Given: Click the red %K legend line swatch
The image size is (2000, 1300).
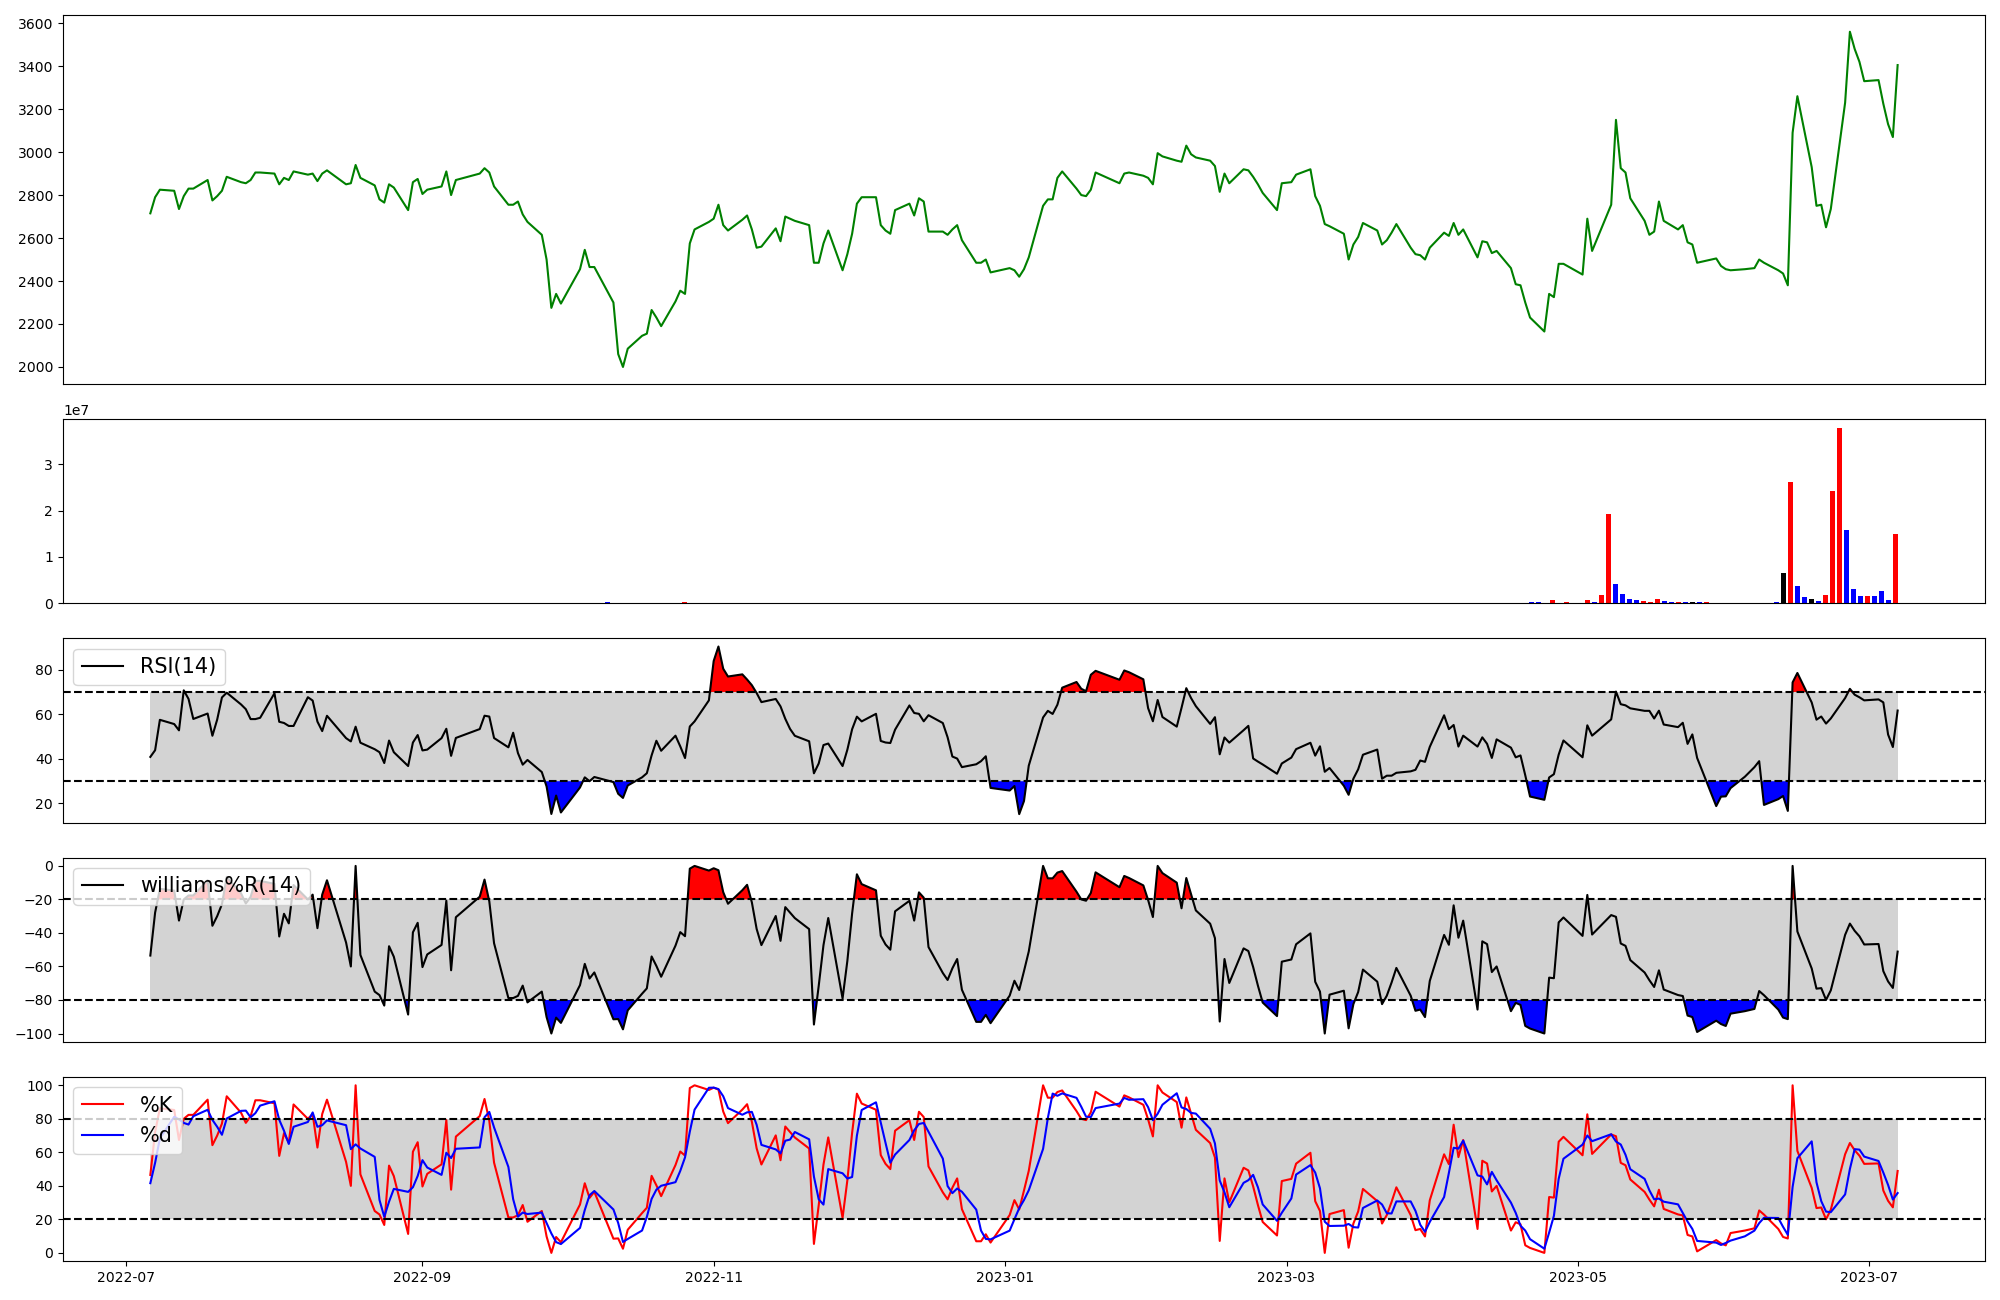Looking at the screenshot, I should pos(102,1104).
